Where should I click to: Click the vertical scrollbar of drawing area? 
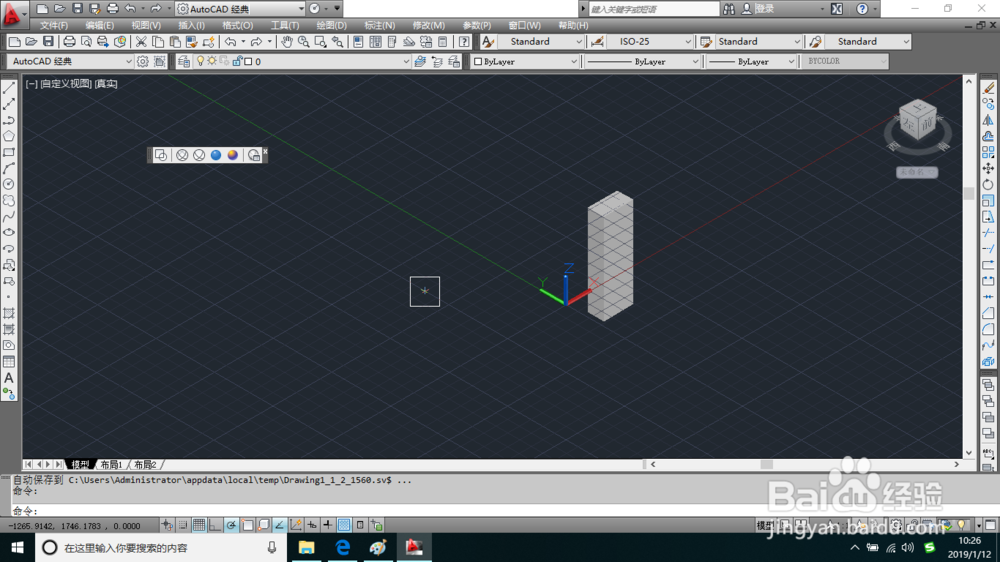click(969, 267)
